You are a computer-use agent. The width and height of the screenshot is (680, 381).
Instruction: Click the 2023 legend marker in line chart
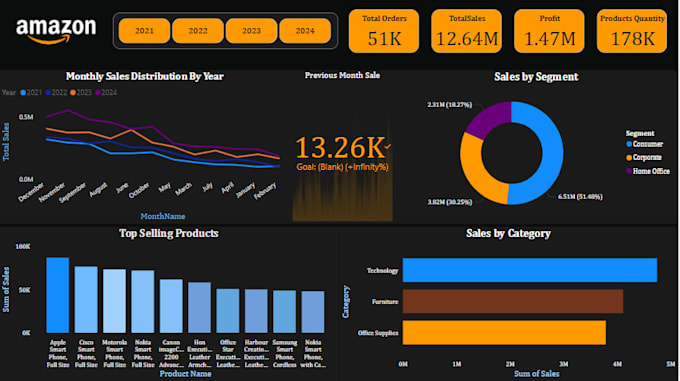tap(73, 92)
